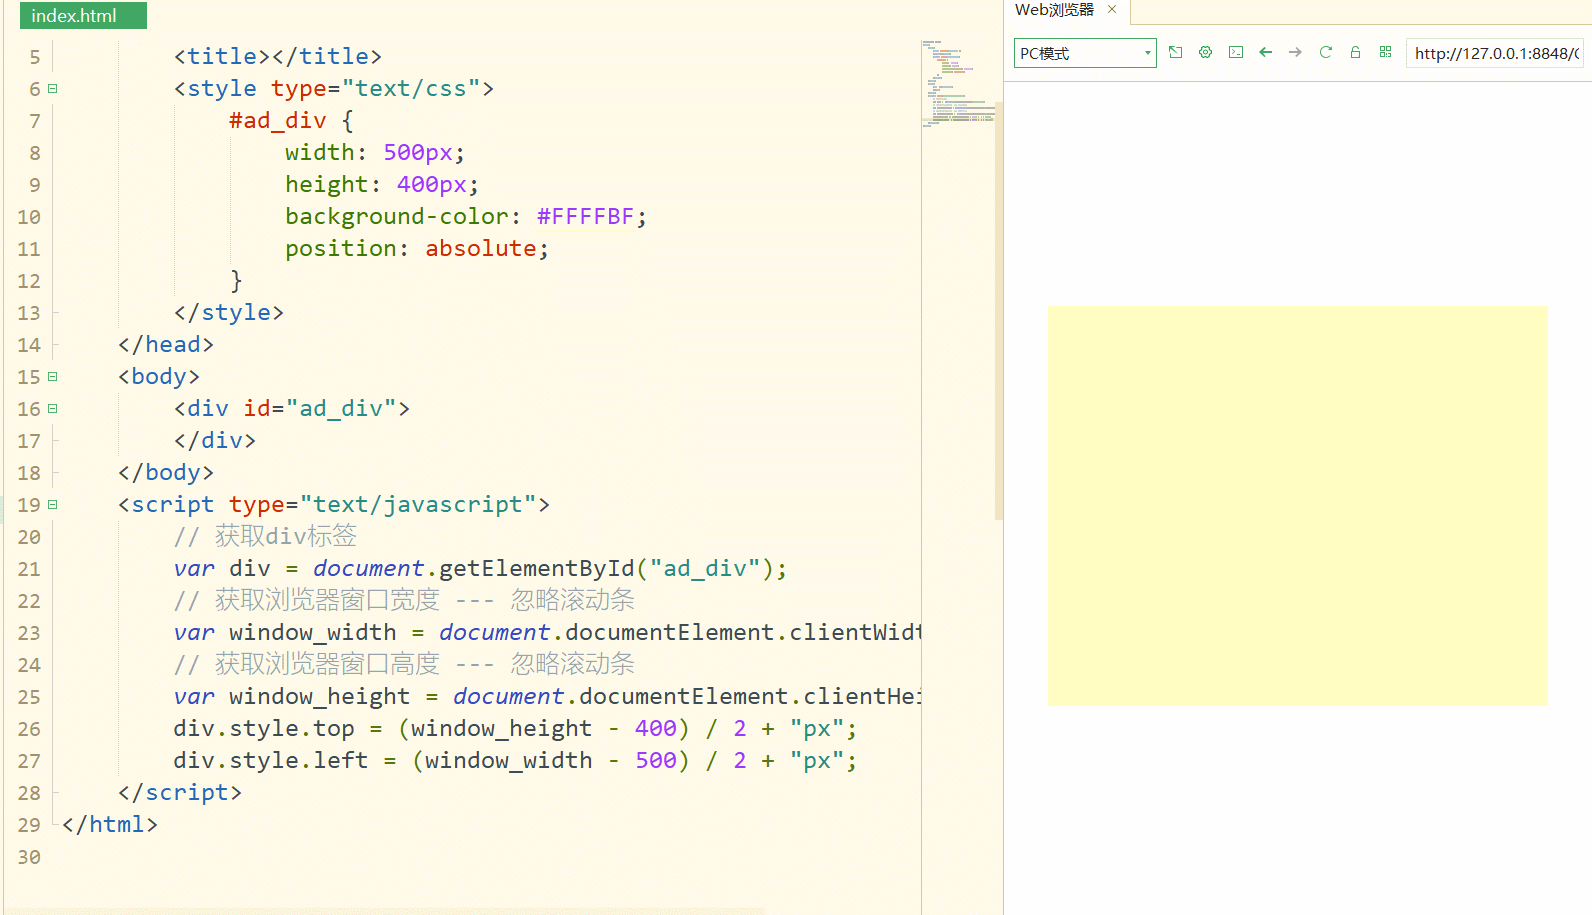
Task: Click the closing </html> tag
Action: point(110,824)
